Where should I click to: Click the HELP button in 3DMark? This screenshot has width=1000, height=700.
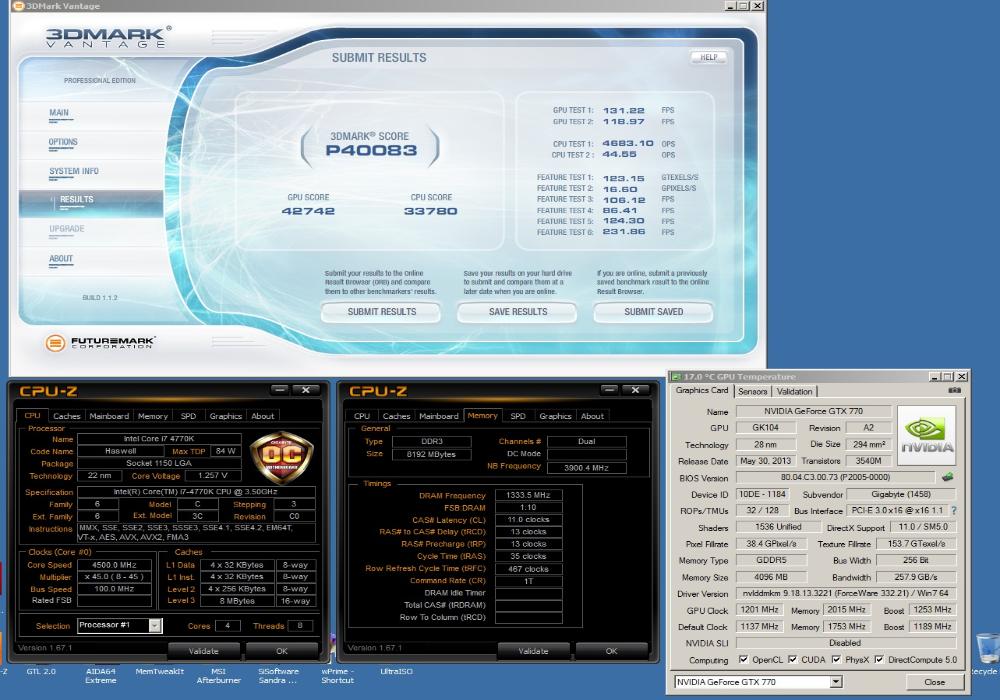(709, 57)
